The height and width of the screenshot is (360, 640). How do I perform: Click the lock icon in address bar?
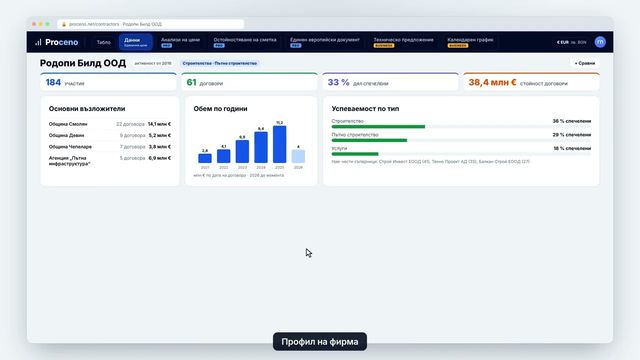coord(64,24)
